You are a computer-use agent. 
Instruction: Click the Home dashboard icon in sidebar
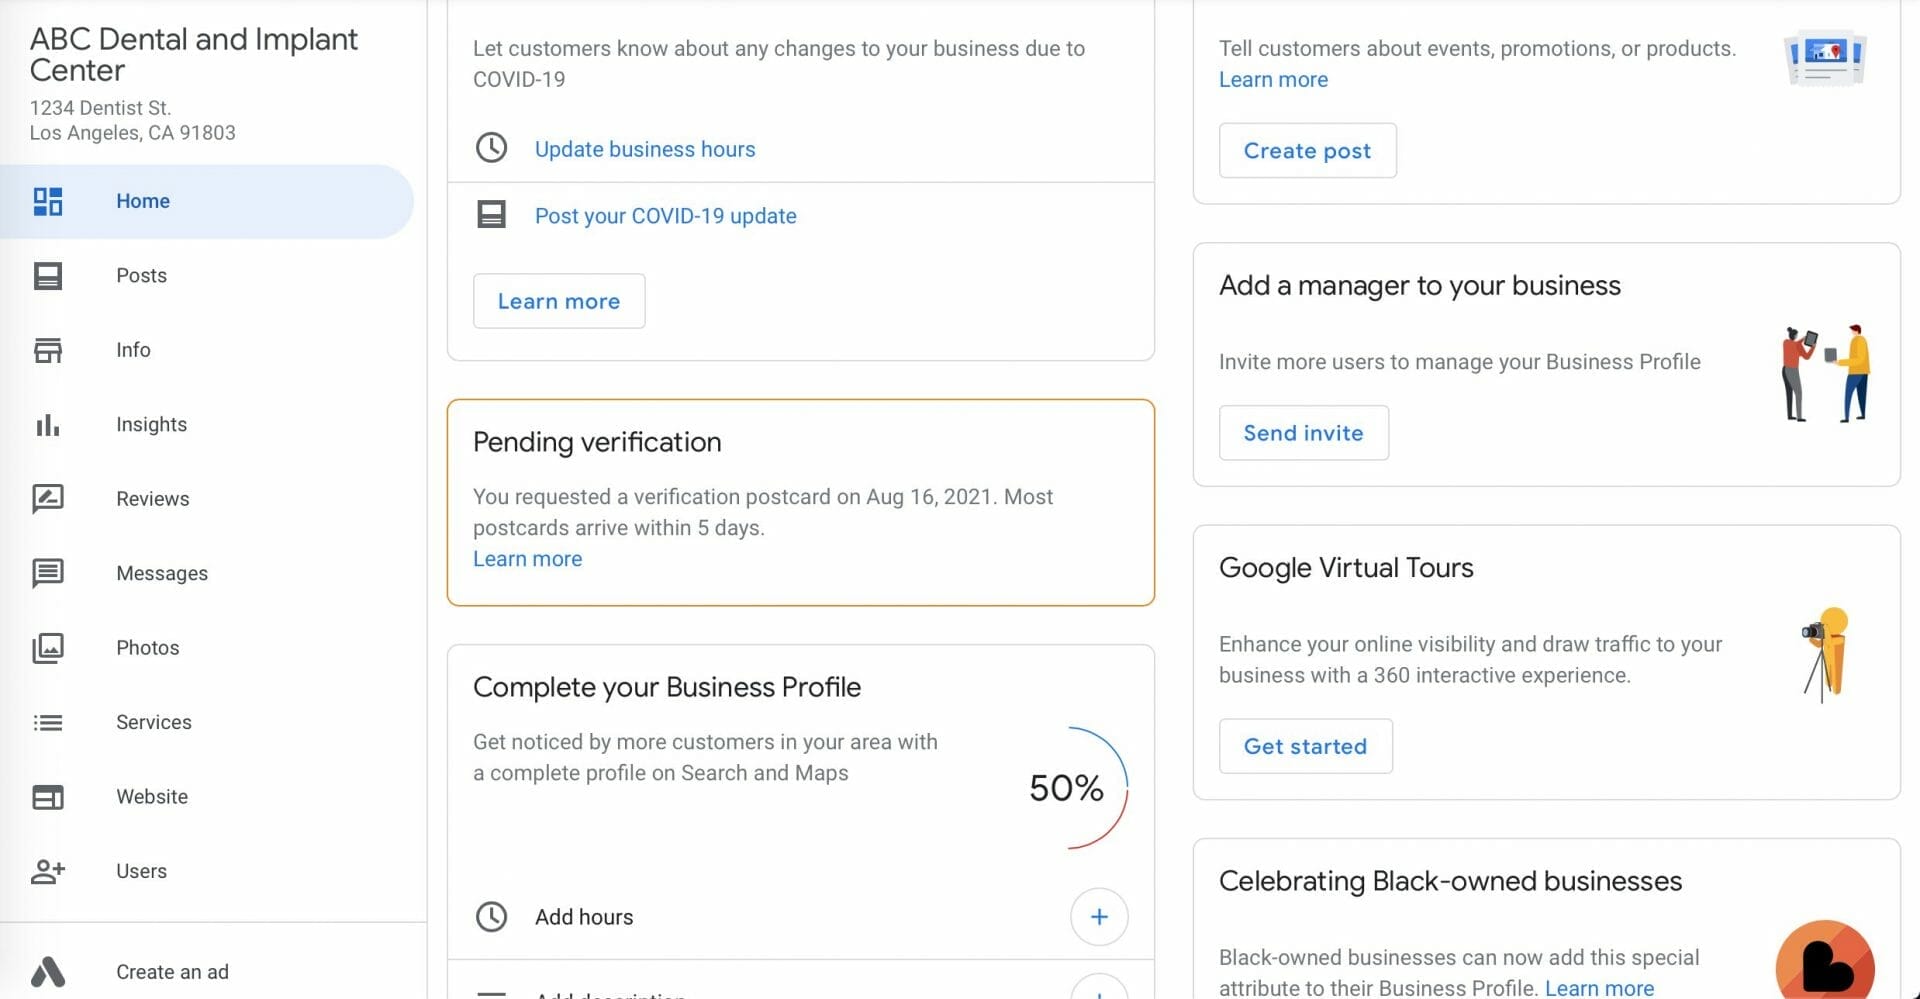point(48,201)
